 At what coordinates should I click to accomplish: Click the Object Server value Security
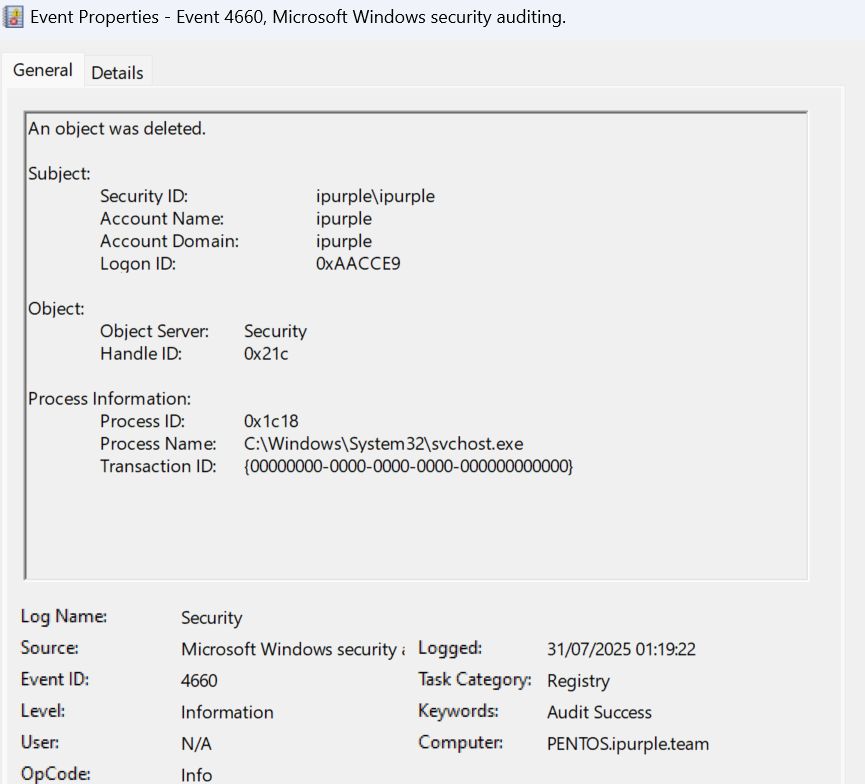275,331
